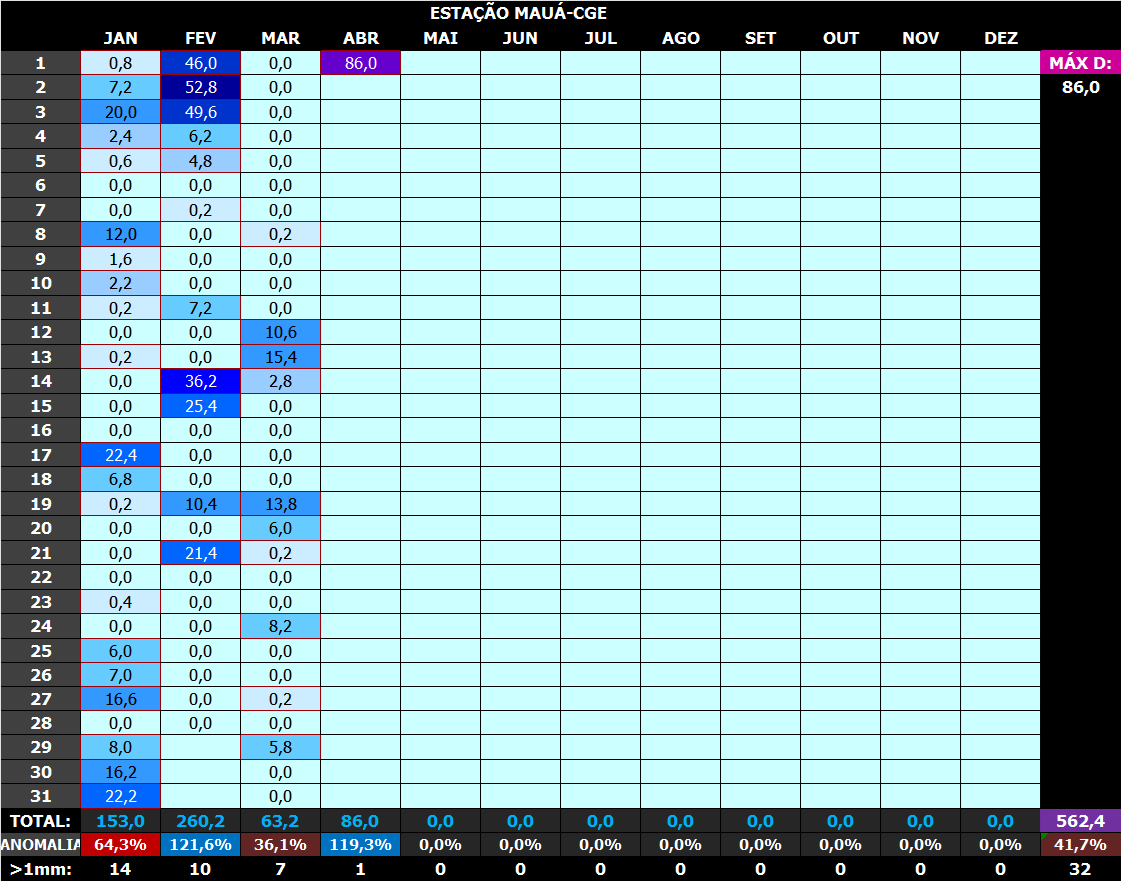The image size is (1121, 882).
Task: Select the JAN total value 153,0
Action: point(120,821)
